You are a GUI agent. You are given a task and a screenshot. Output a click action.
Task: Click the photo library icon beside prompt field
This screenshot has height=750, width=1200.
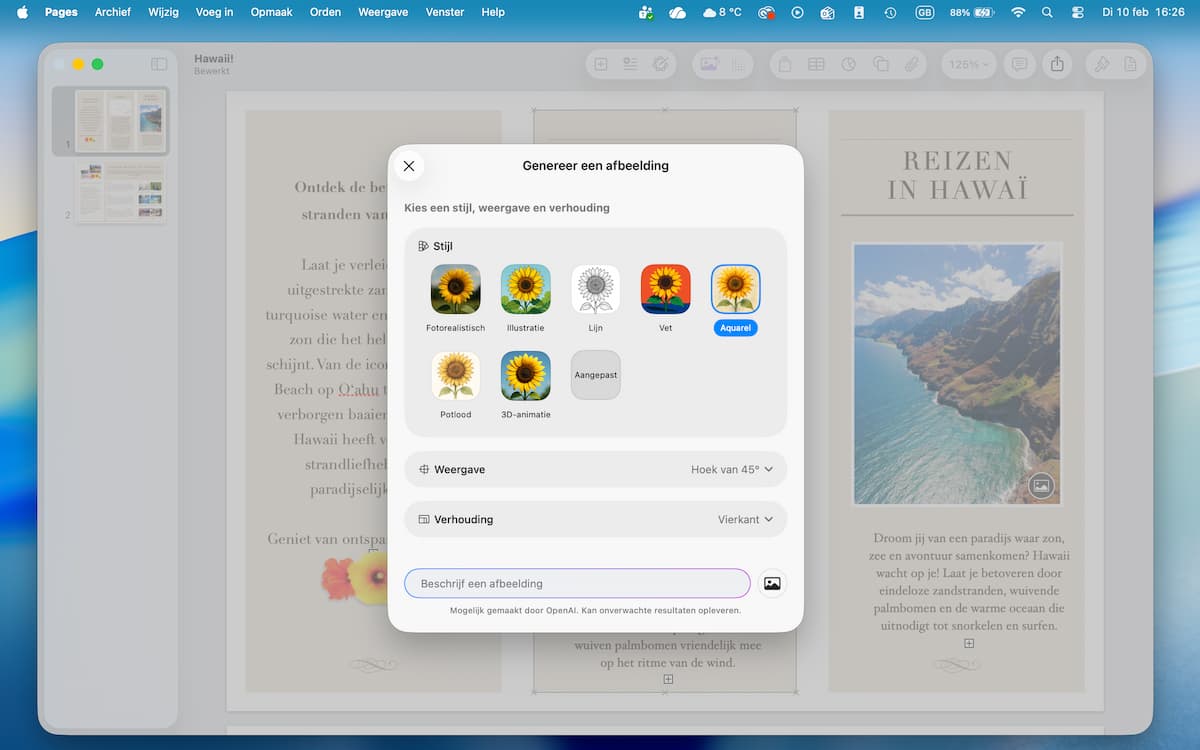771,583
